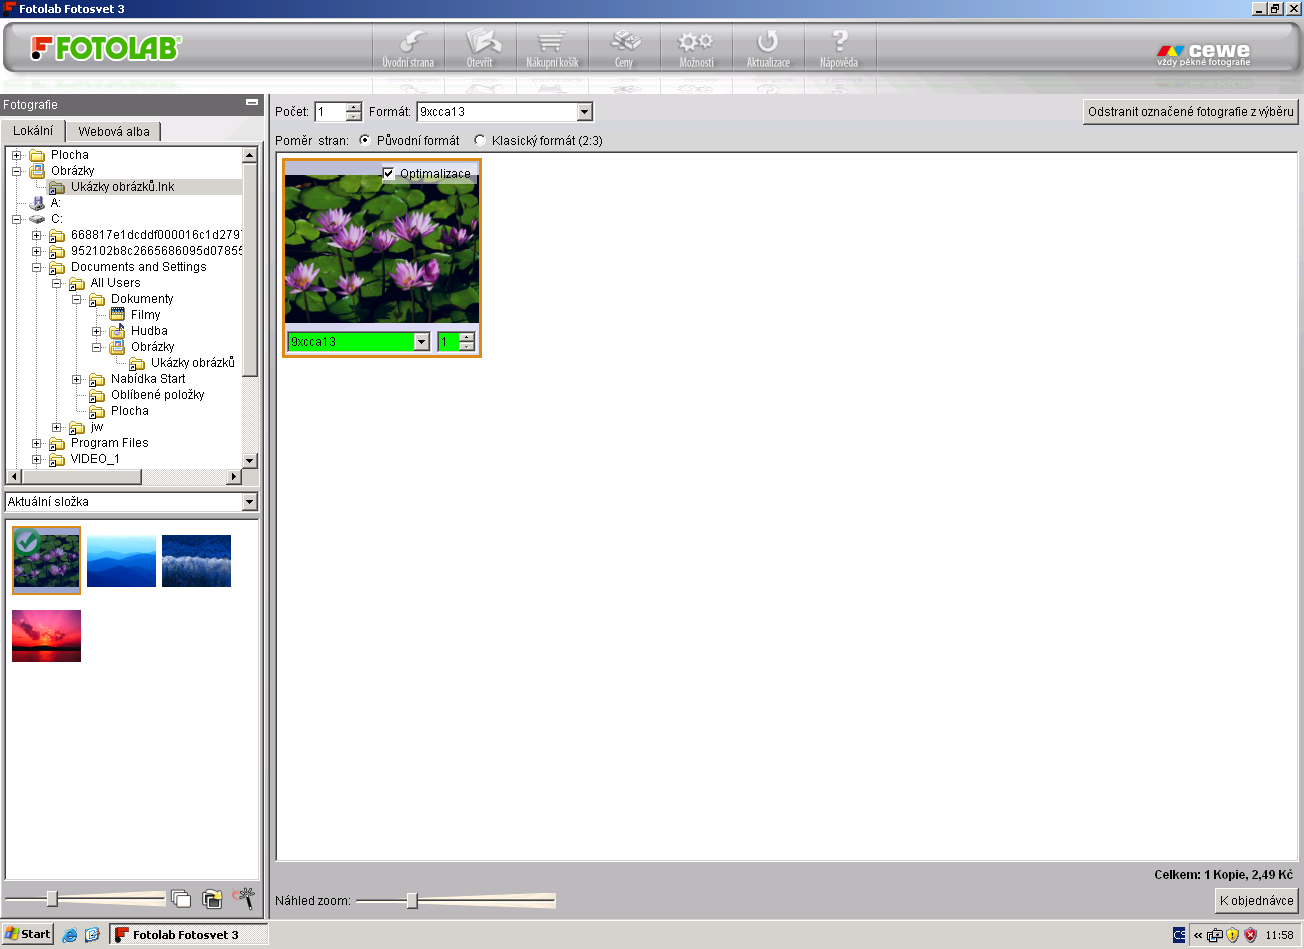Expand the Nabídka Start folder node
Screen dimensions: 1304x949
coord(76,379)
